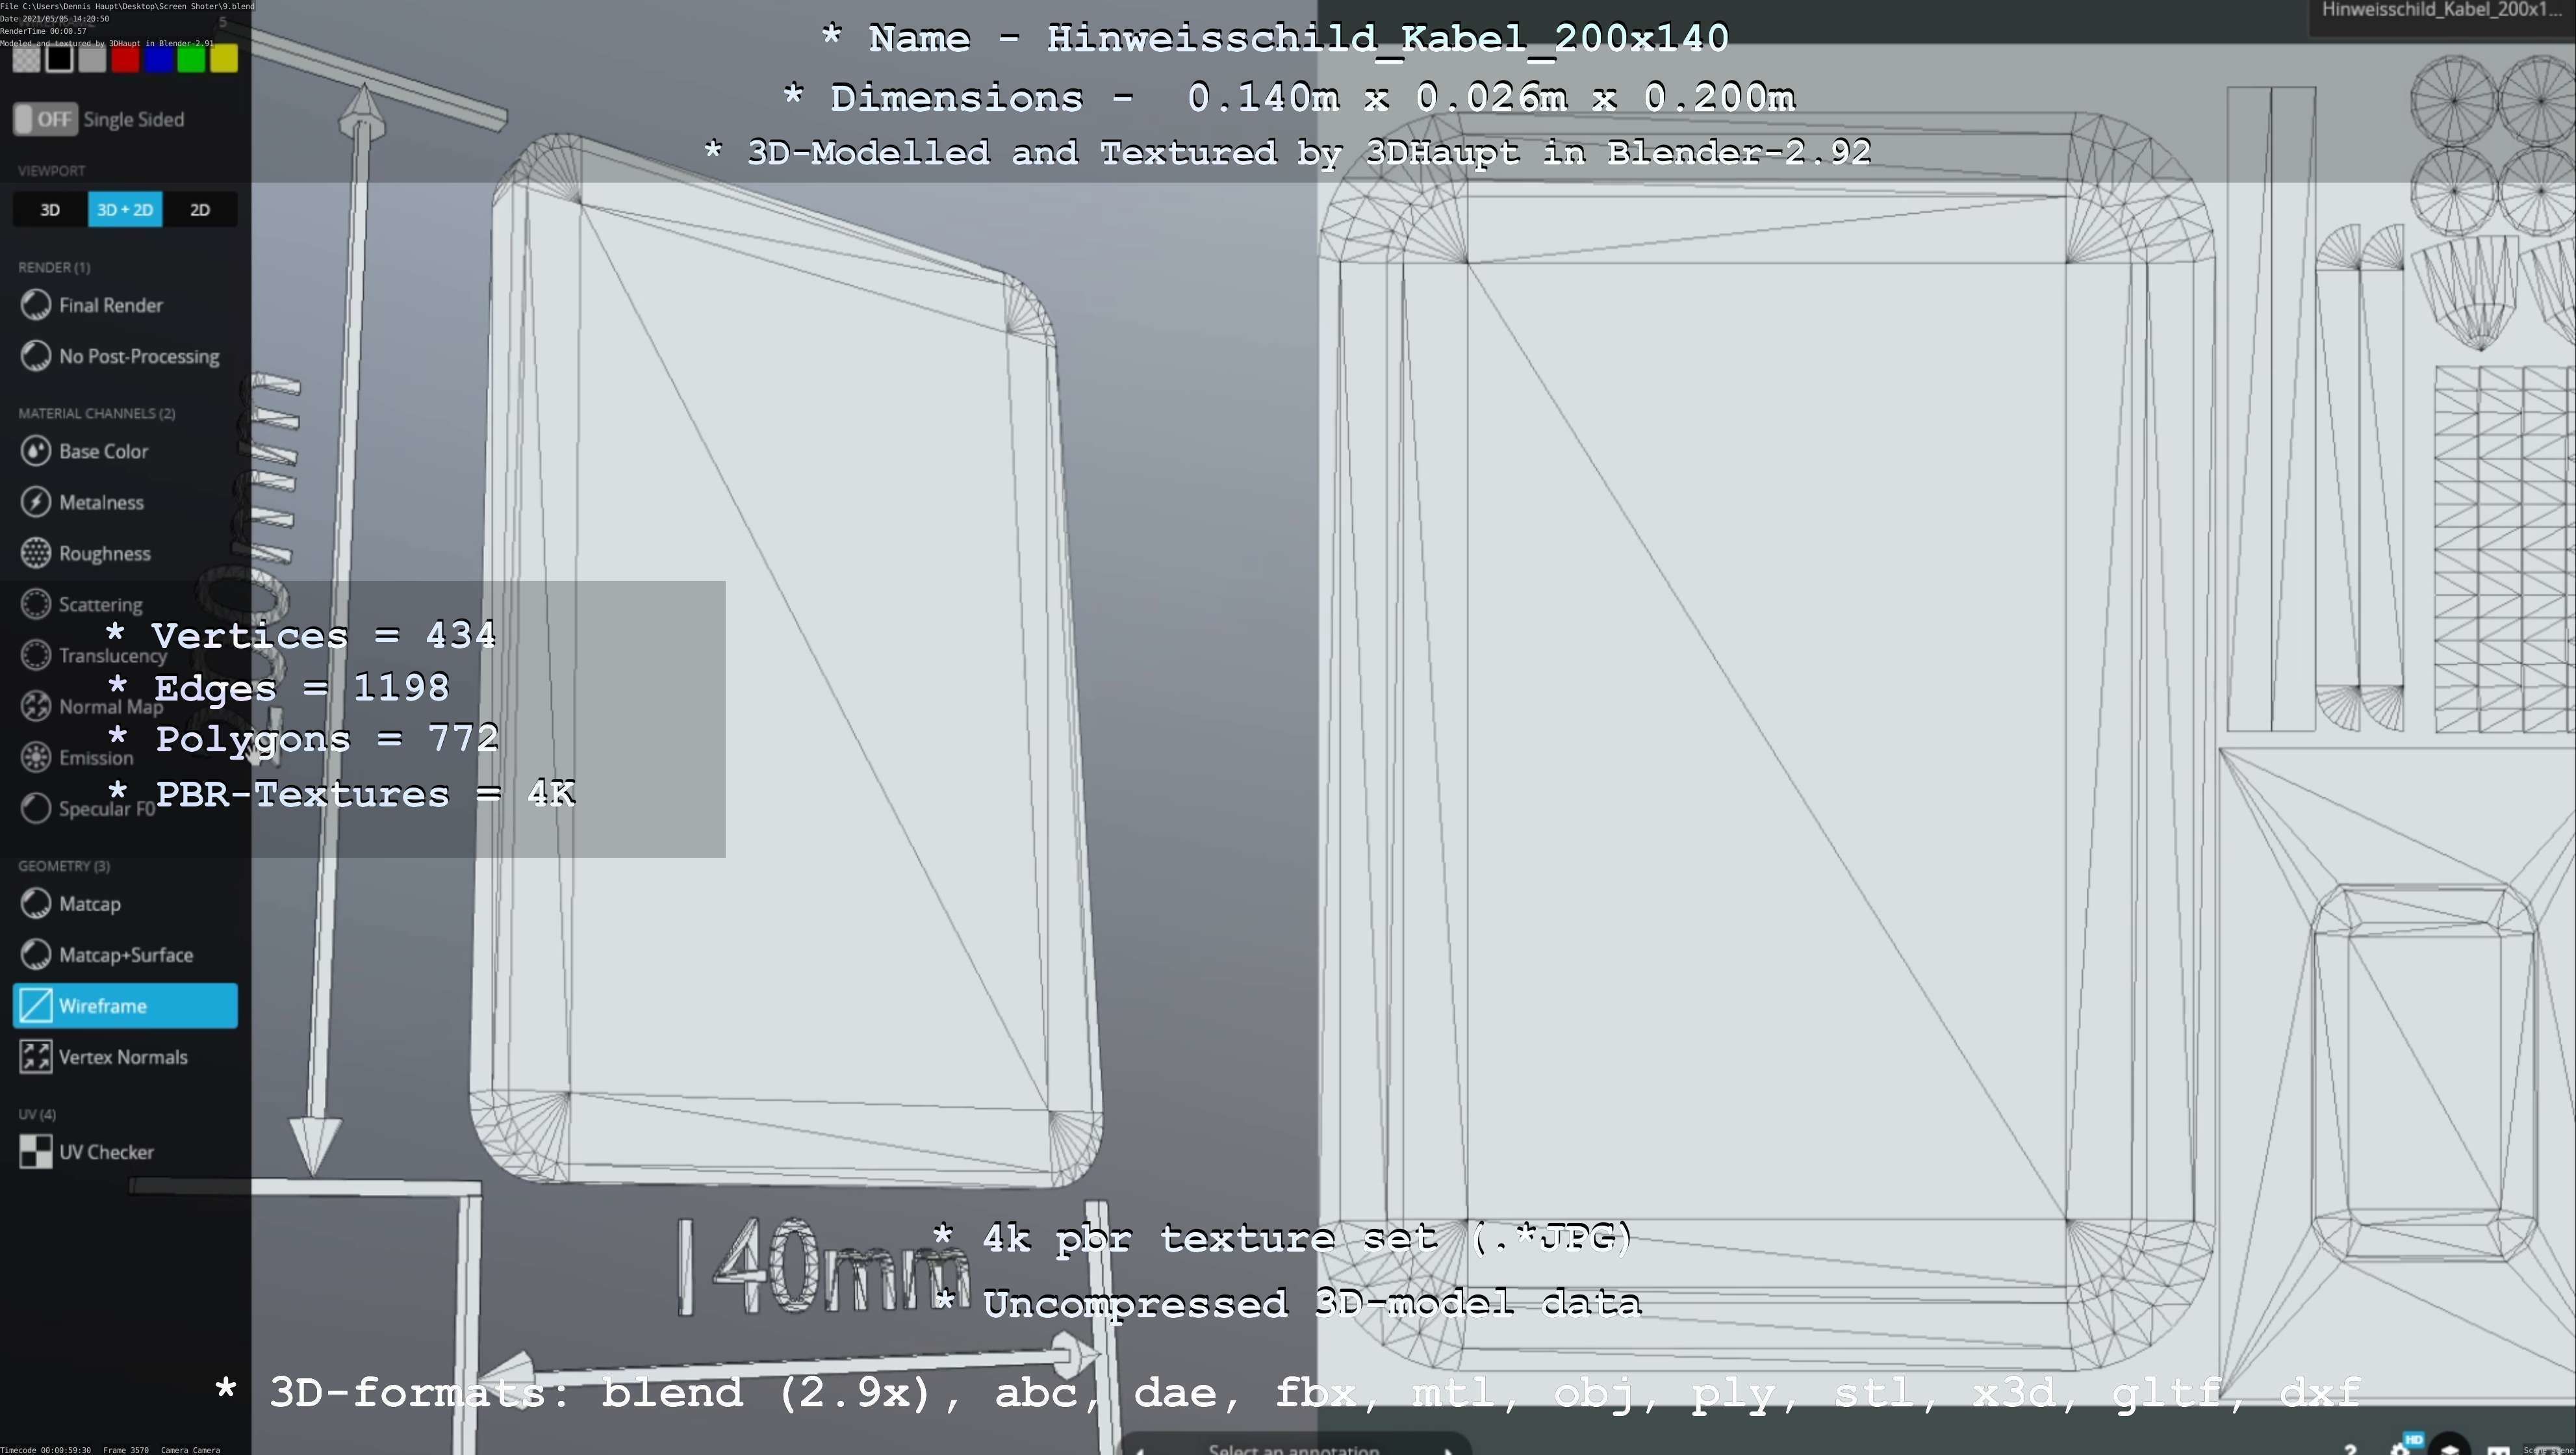The image size is (2576, 1455).
Task: Enable the Matcap geometry view
Action: pos(89,904)
